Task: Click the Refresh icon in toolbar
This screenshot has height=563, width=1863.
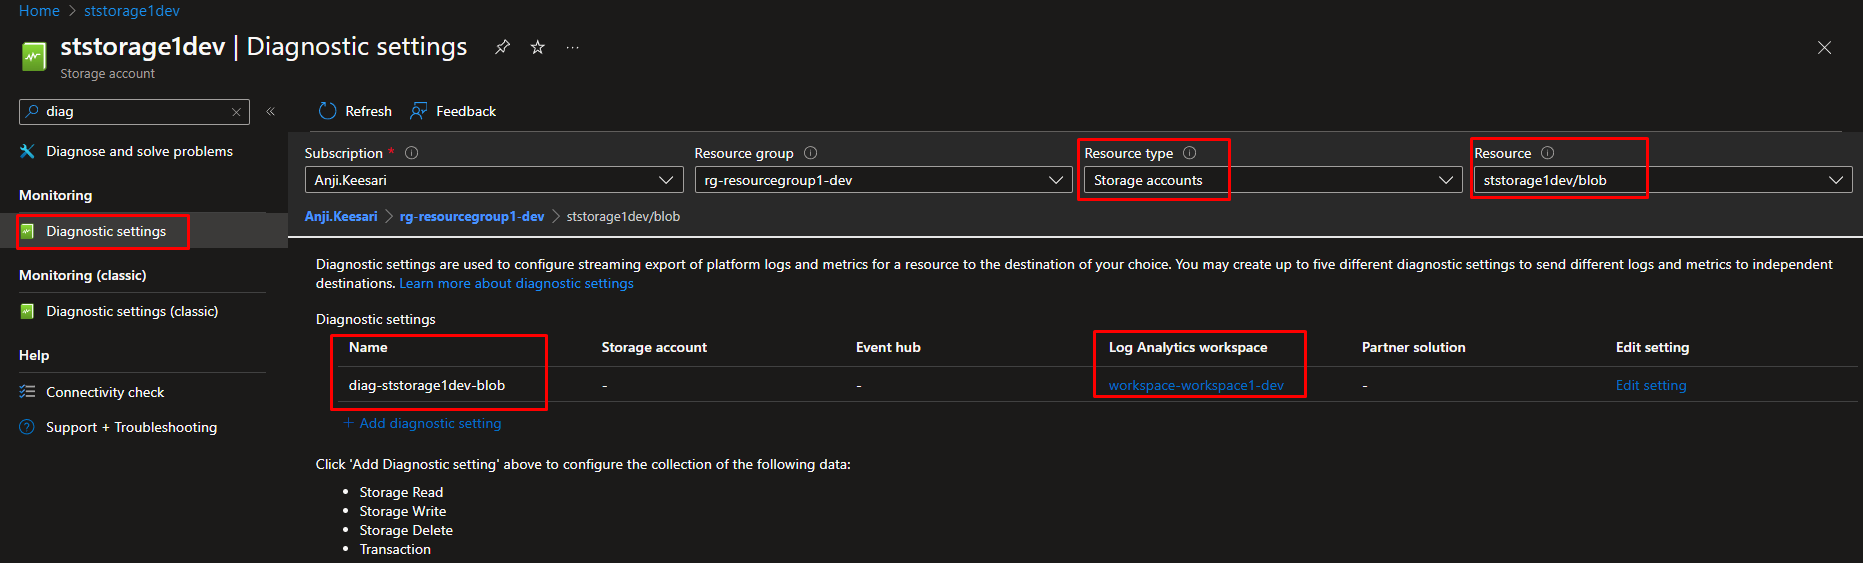Action: (x=327, y=111)
